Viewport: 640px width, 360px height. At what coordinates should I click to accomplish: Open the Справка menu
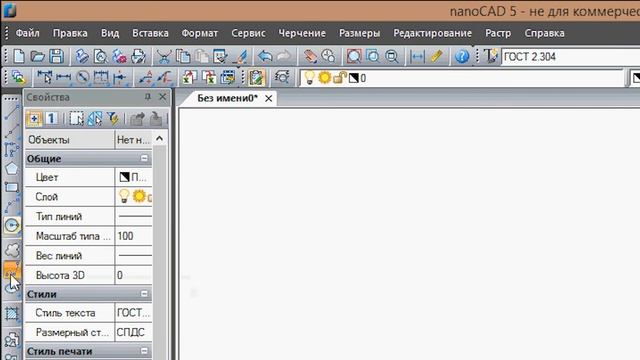(x=544, y=33)
